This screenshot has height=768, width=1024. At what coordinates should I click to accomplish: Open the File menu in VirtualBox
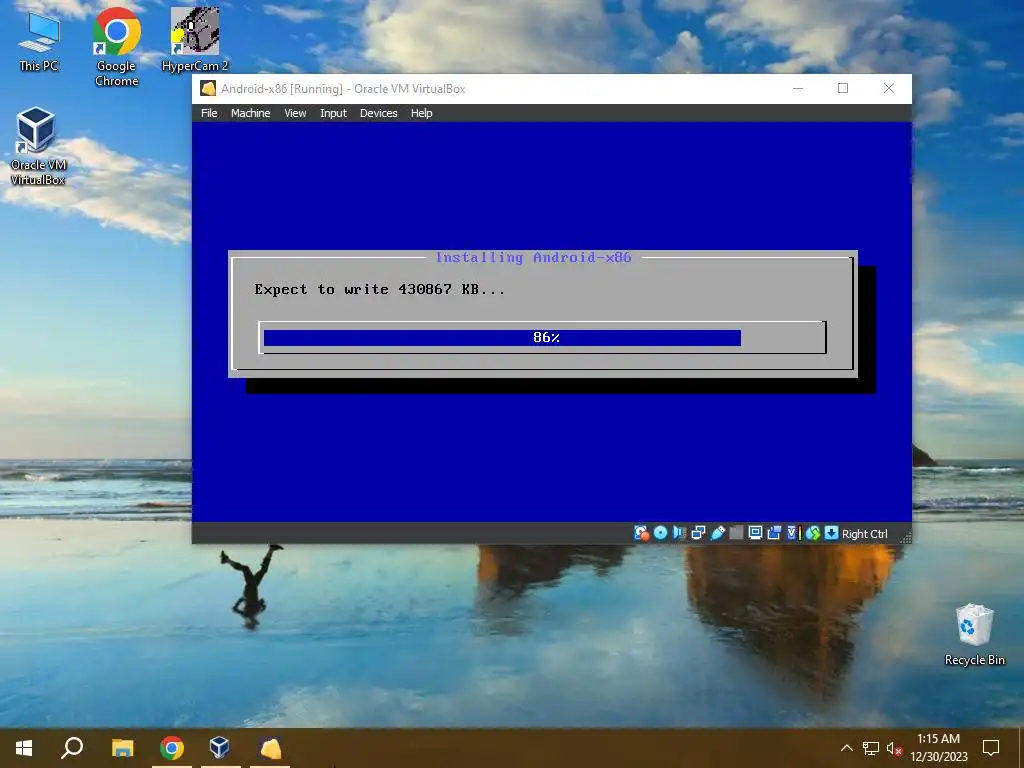pos(209,113)
